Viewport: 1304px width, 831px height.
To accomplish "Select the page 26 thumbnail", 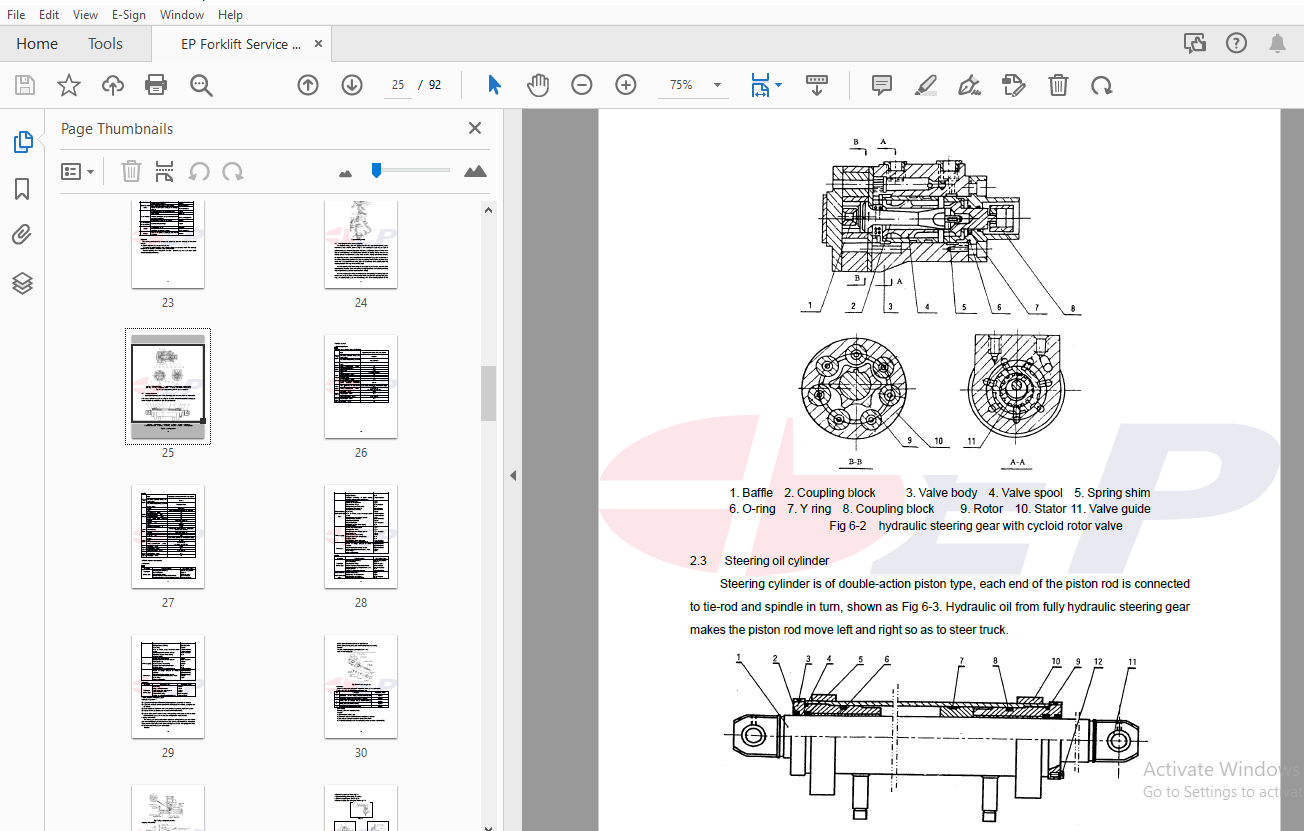I will [361, 386].
